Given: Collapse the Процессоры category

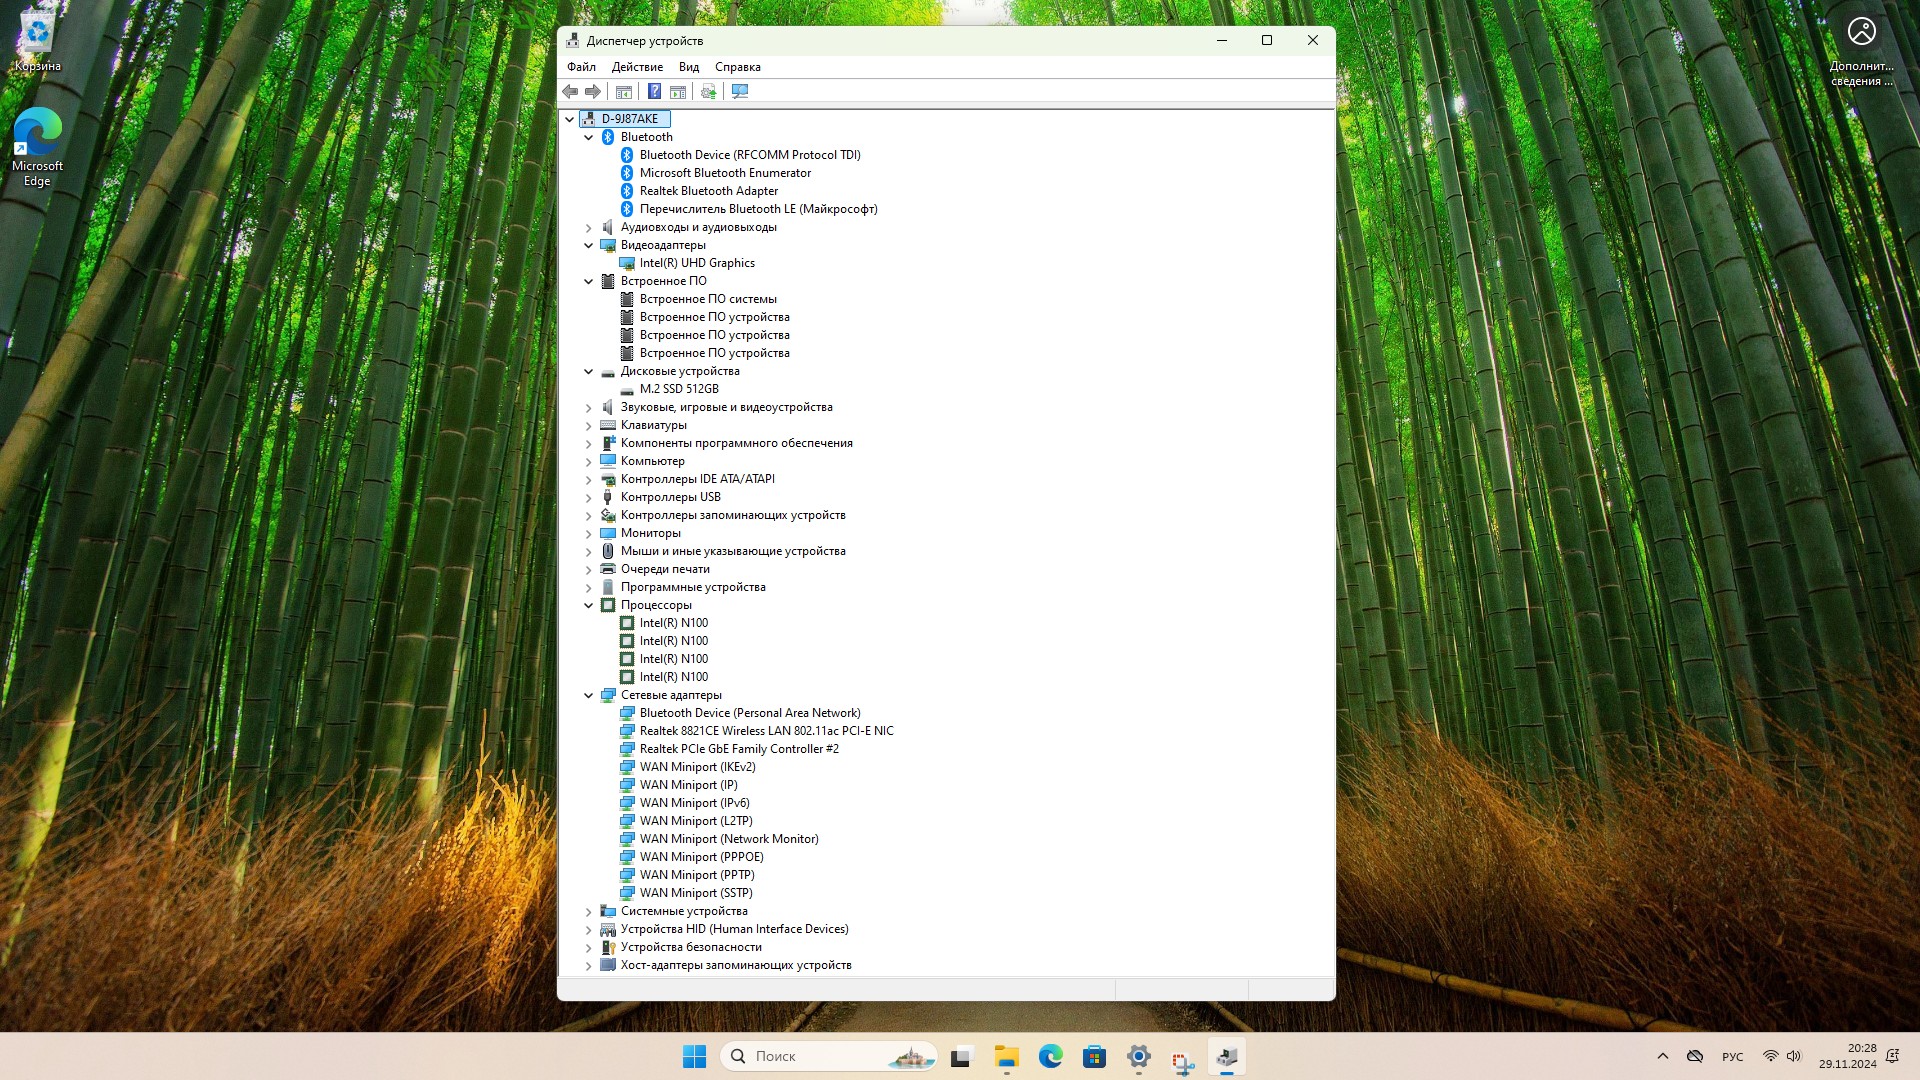Looking at the screenshot, I should coord(589,605).
